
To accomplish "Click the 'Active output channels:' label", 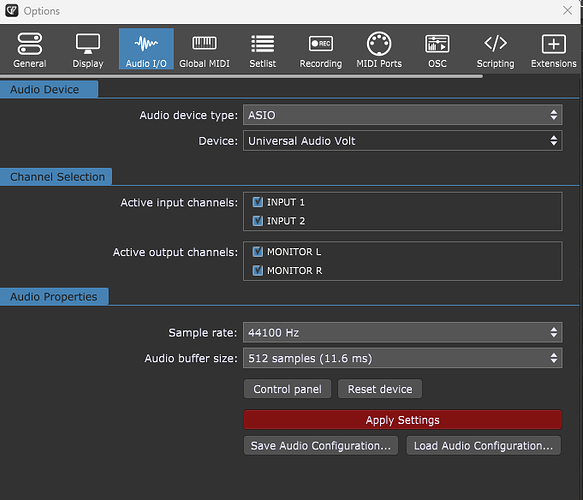I will point(175,252).
